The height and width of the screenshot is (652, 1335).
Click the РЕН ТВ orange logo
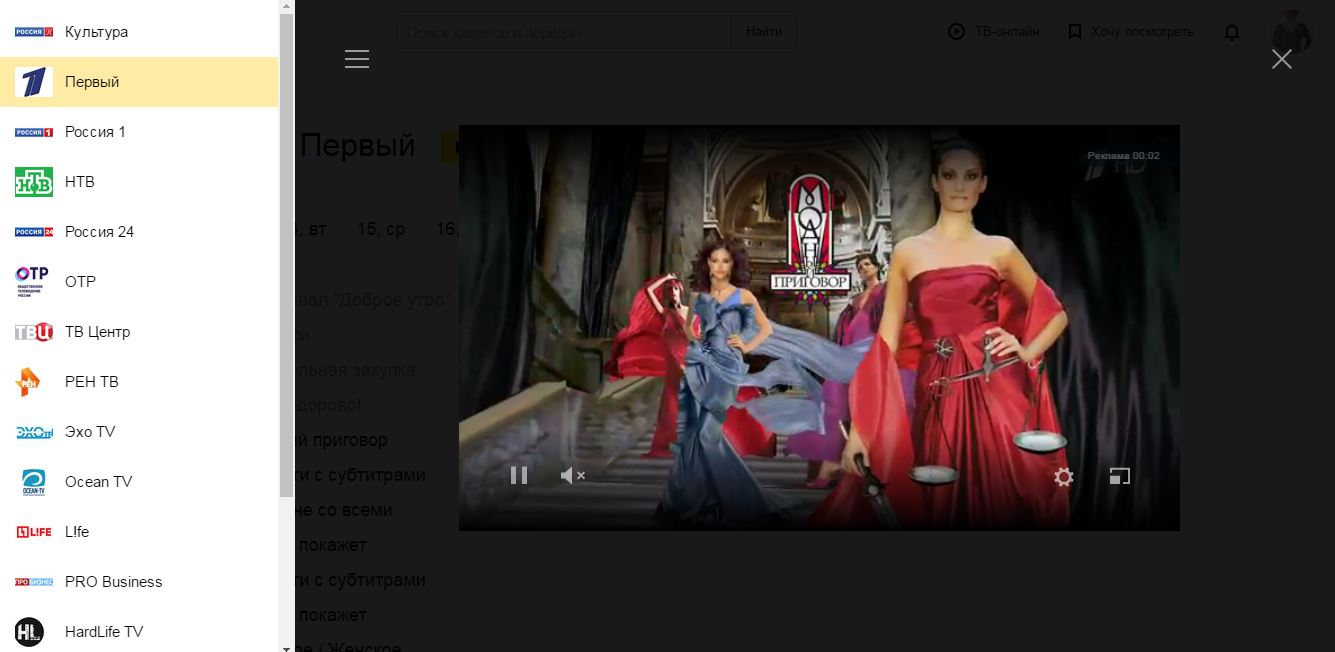(29, 382)
